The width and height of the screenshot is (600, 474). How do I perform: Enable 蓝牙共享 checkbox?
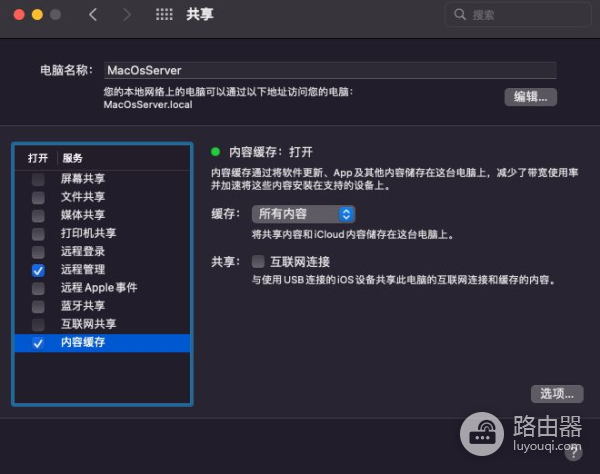coord(38,306)
